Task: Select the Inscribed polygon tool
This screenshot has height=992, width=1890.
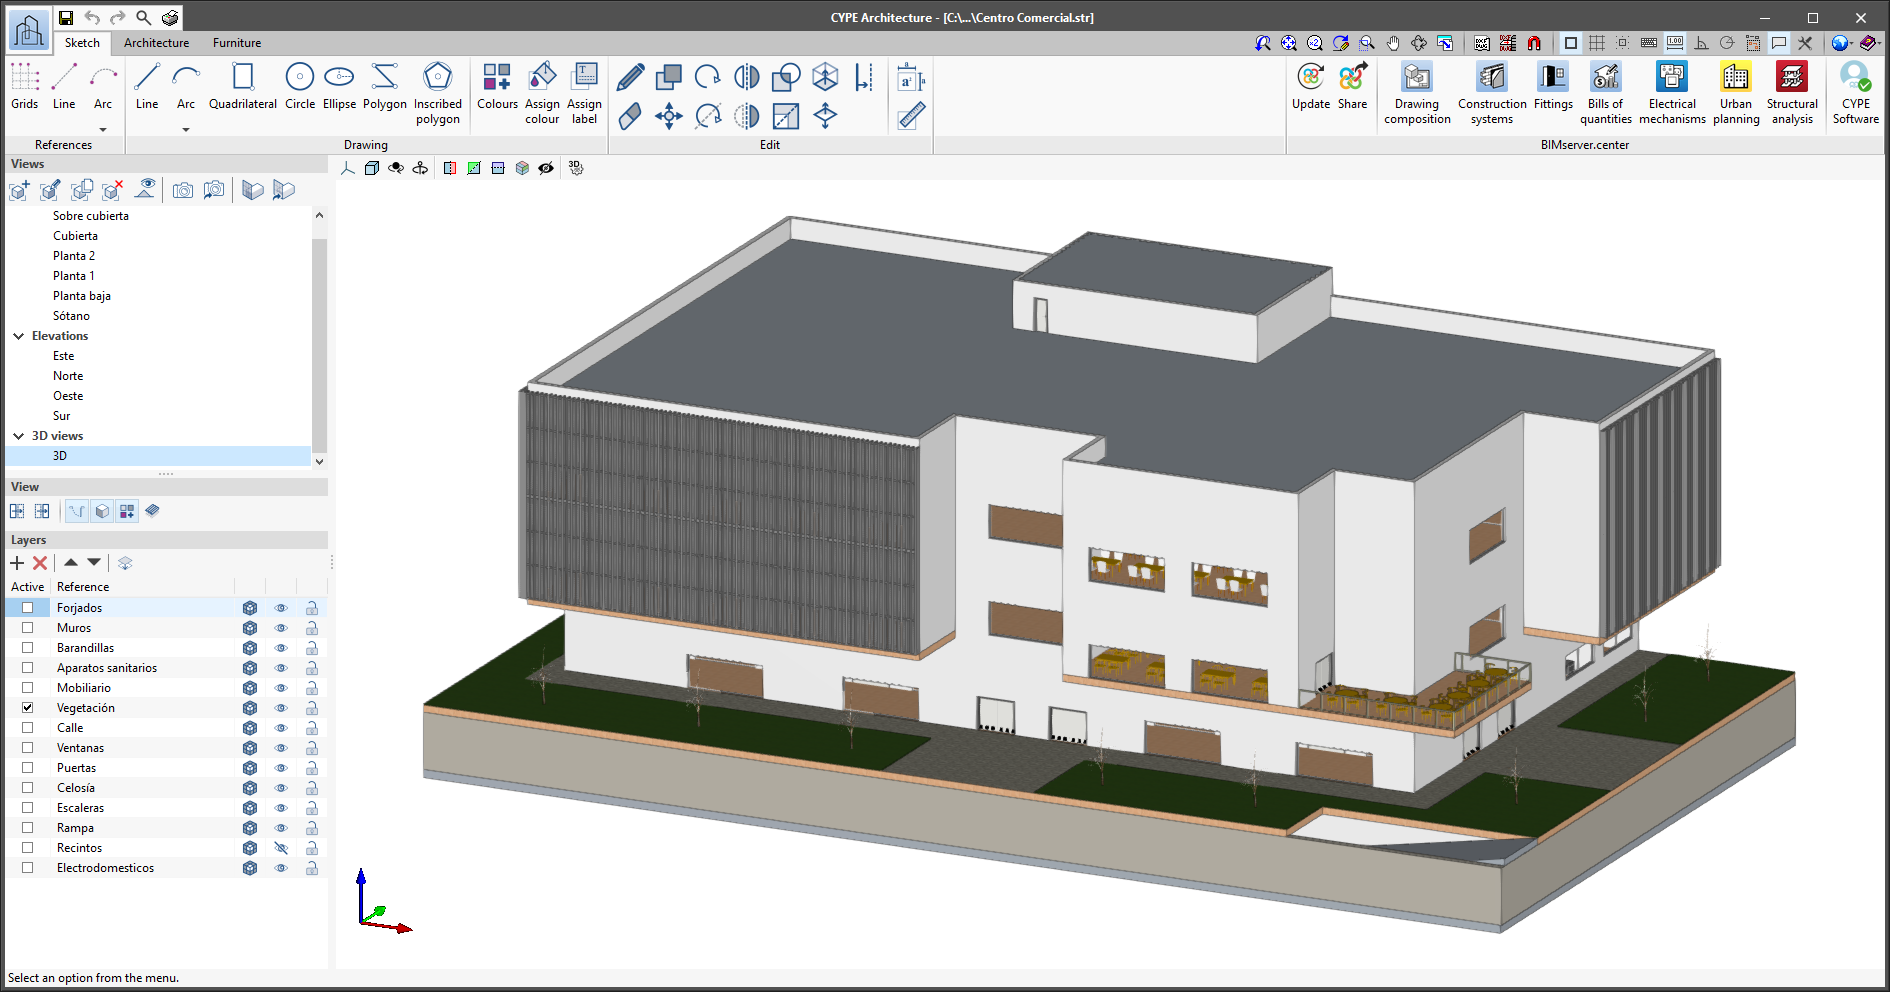Action: 438,93
